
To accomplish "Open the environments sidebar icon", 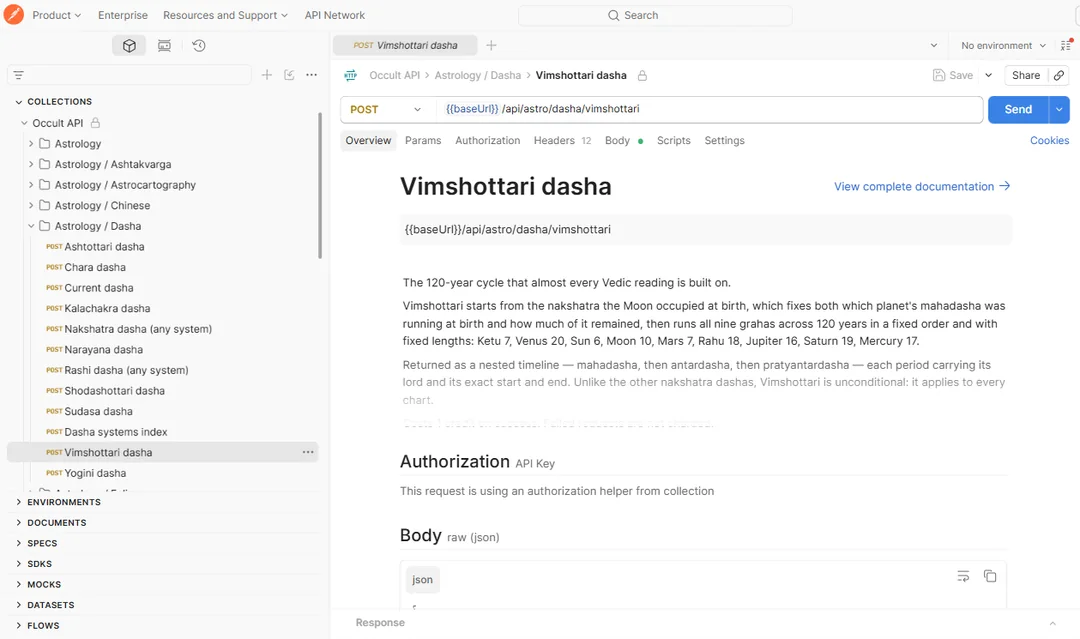I will click(x=164, y=45).
